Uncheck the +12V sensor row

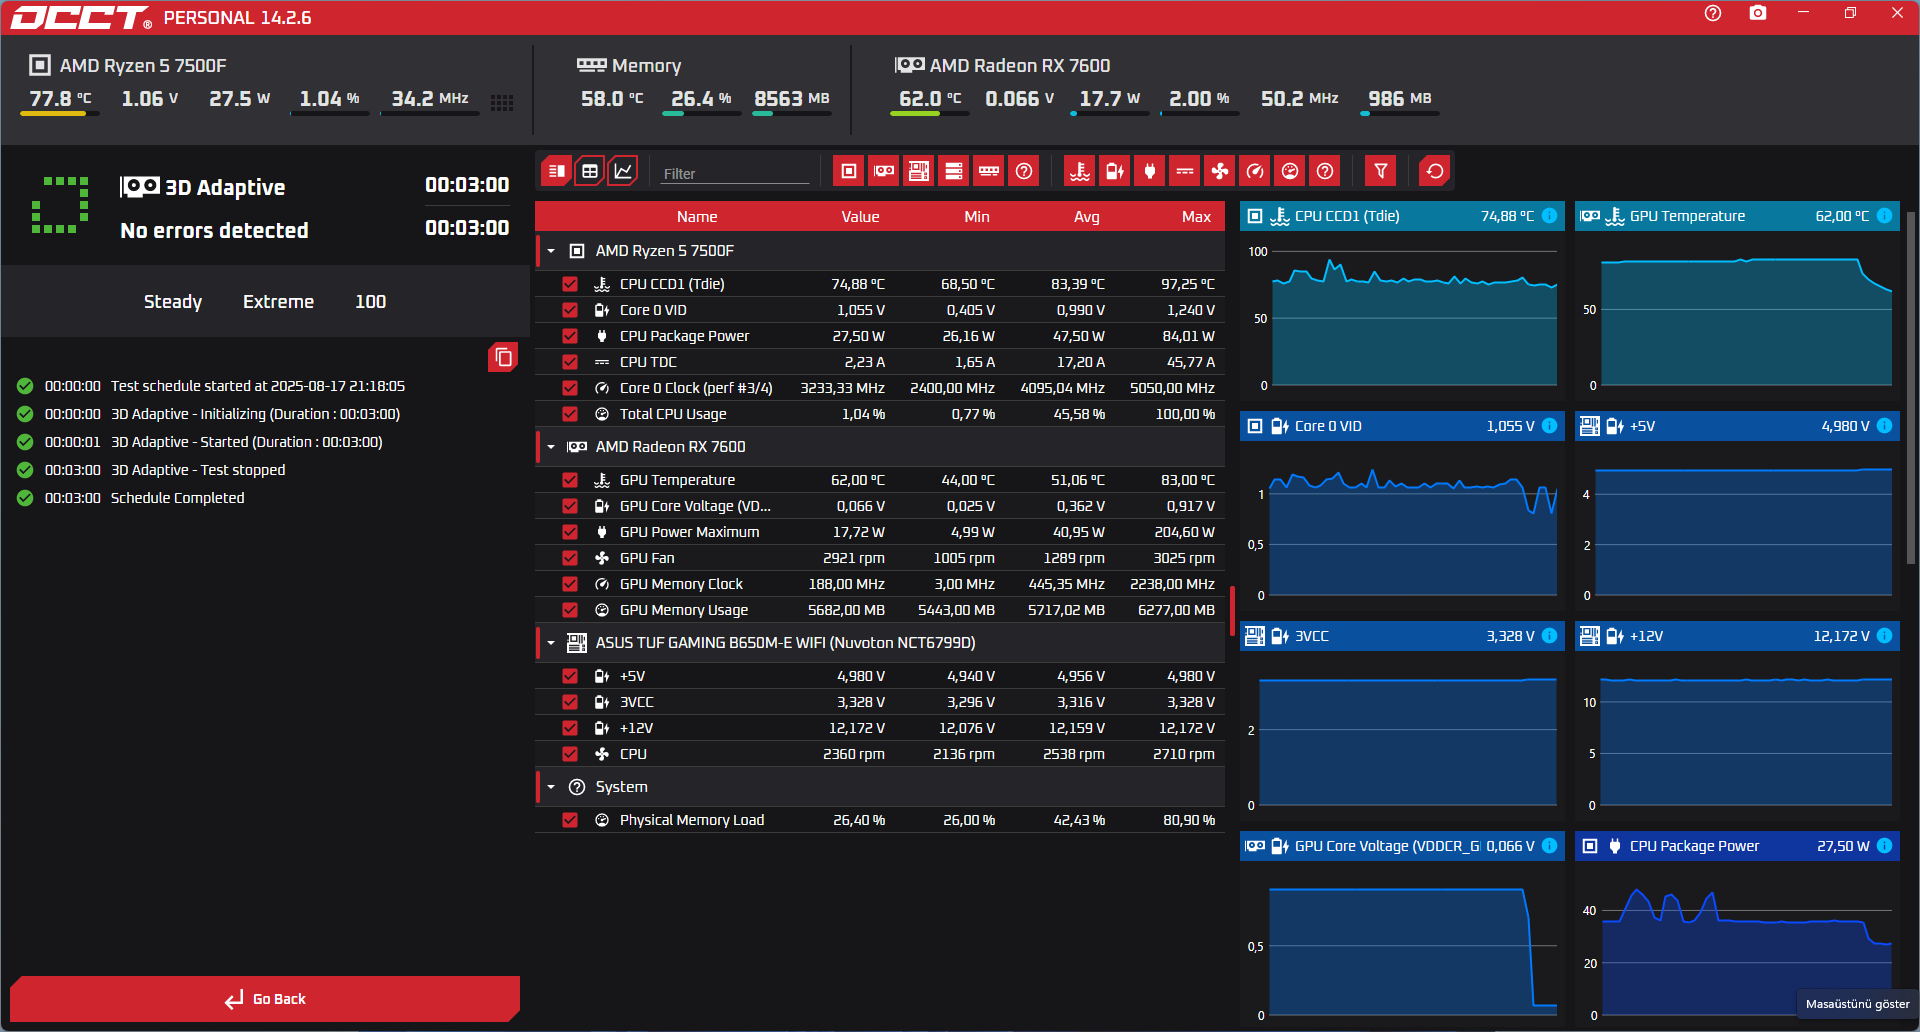570,728
